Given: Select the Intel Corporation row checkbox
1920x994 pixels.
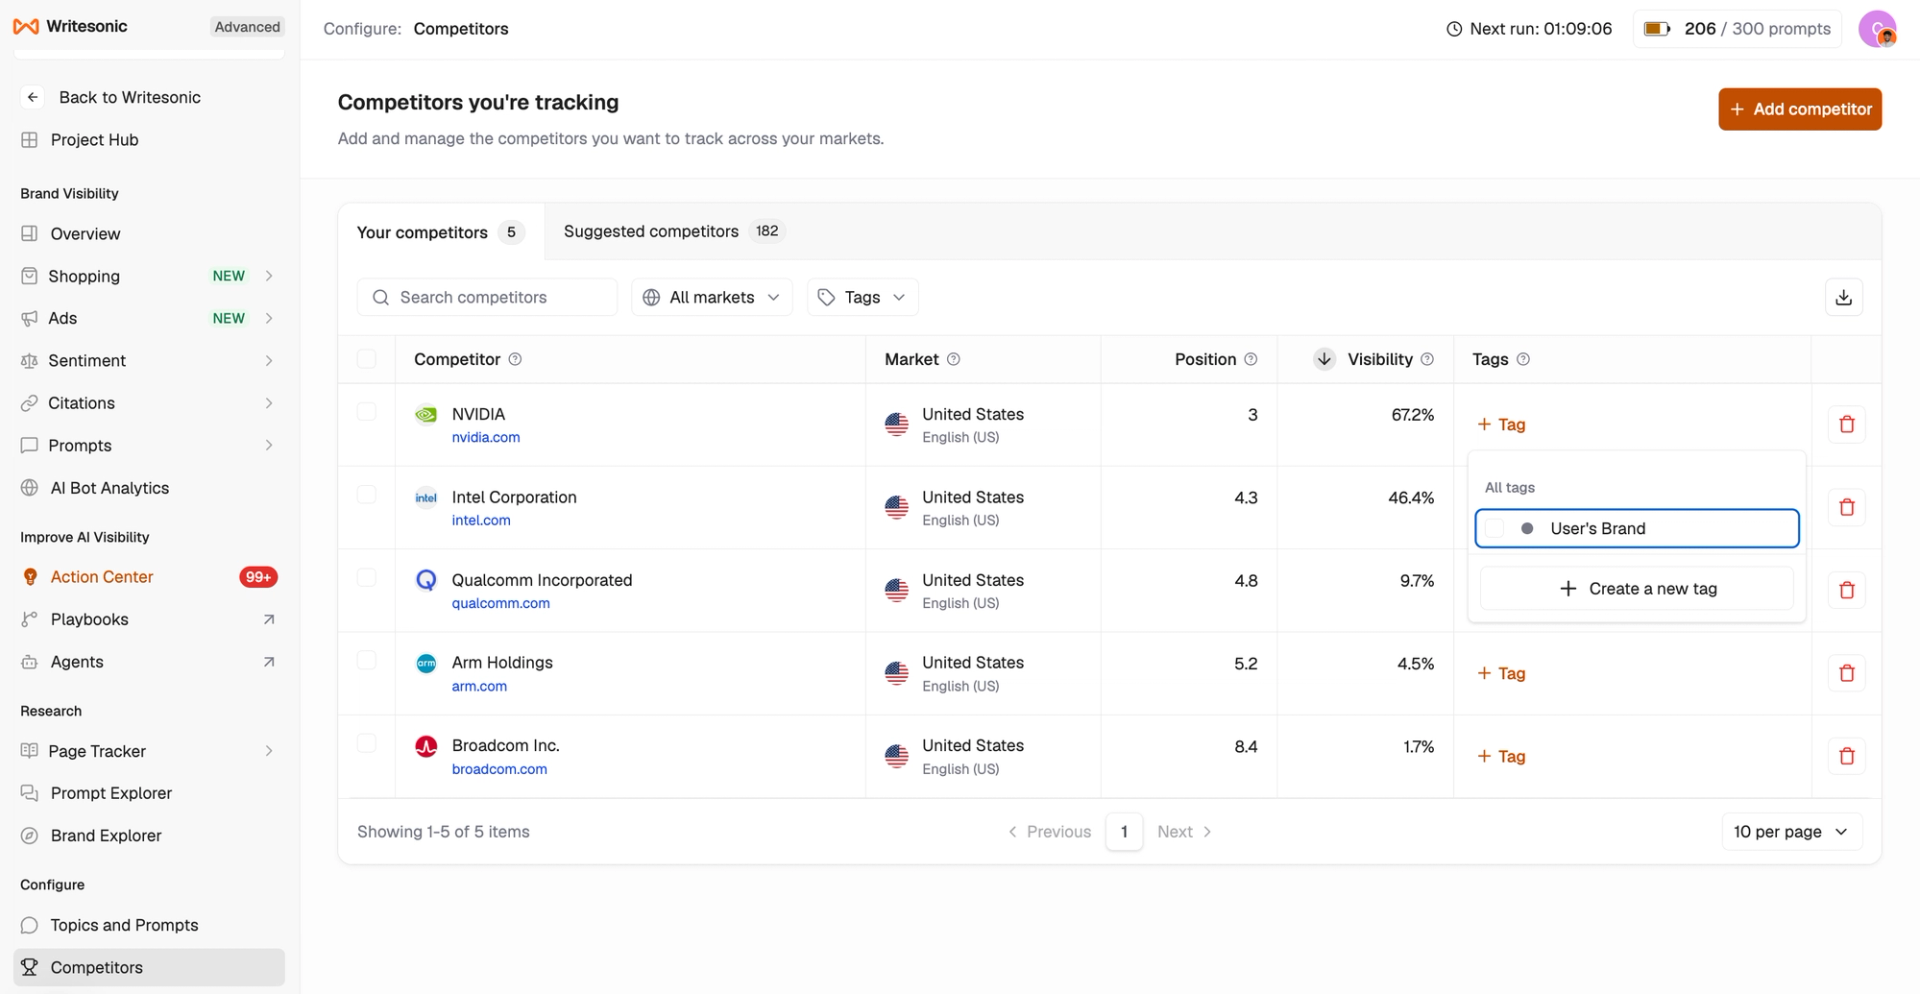Looking at the screenshot, I should tap(367, 495).
